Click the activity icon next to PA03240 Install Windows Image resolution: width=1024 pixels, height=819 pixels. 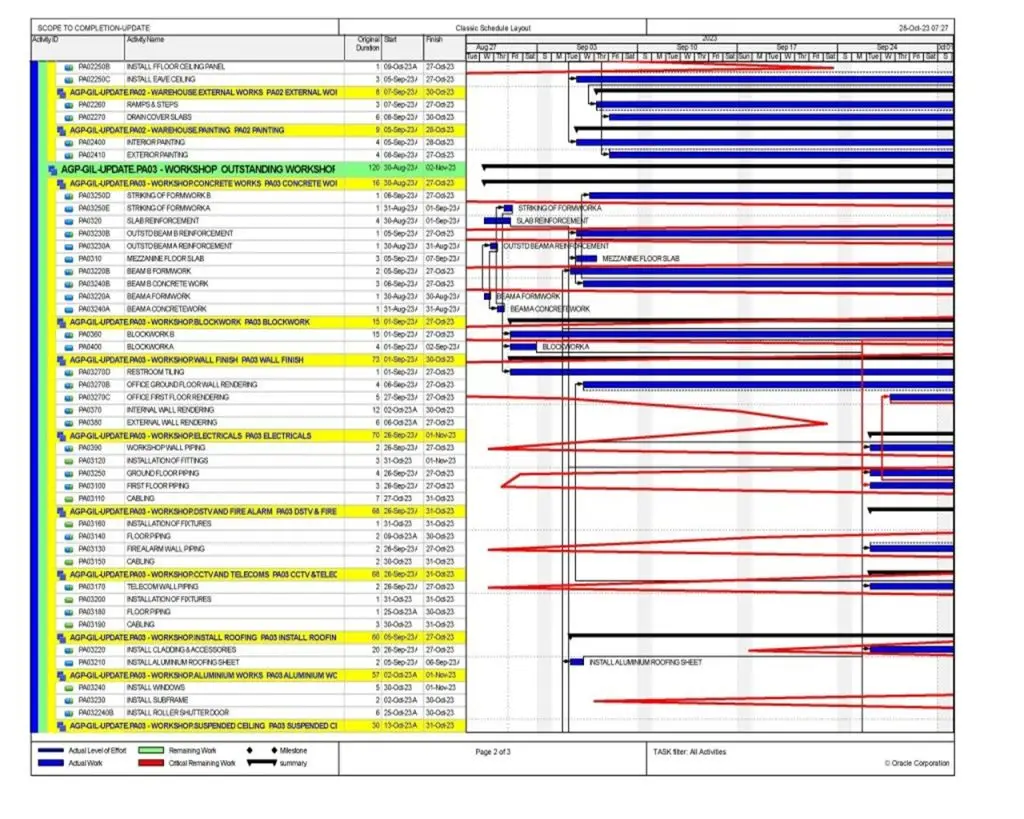click(69, 688)
